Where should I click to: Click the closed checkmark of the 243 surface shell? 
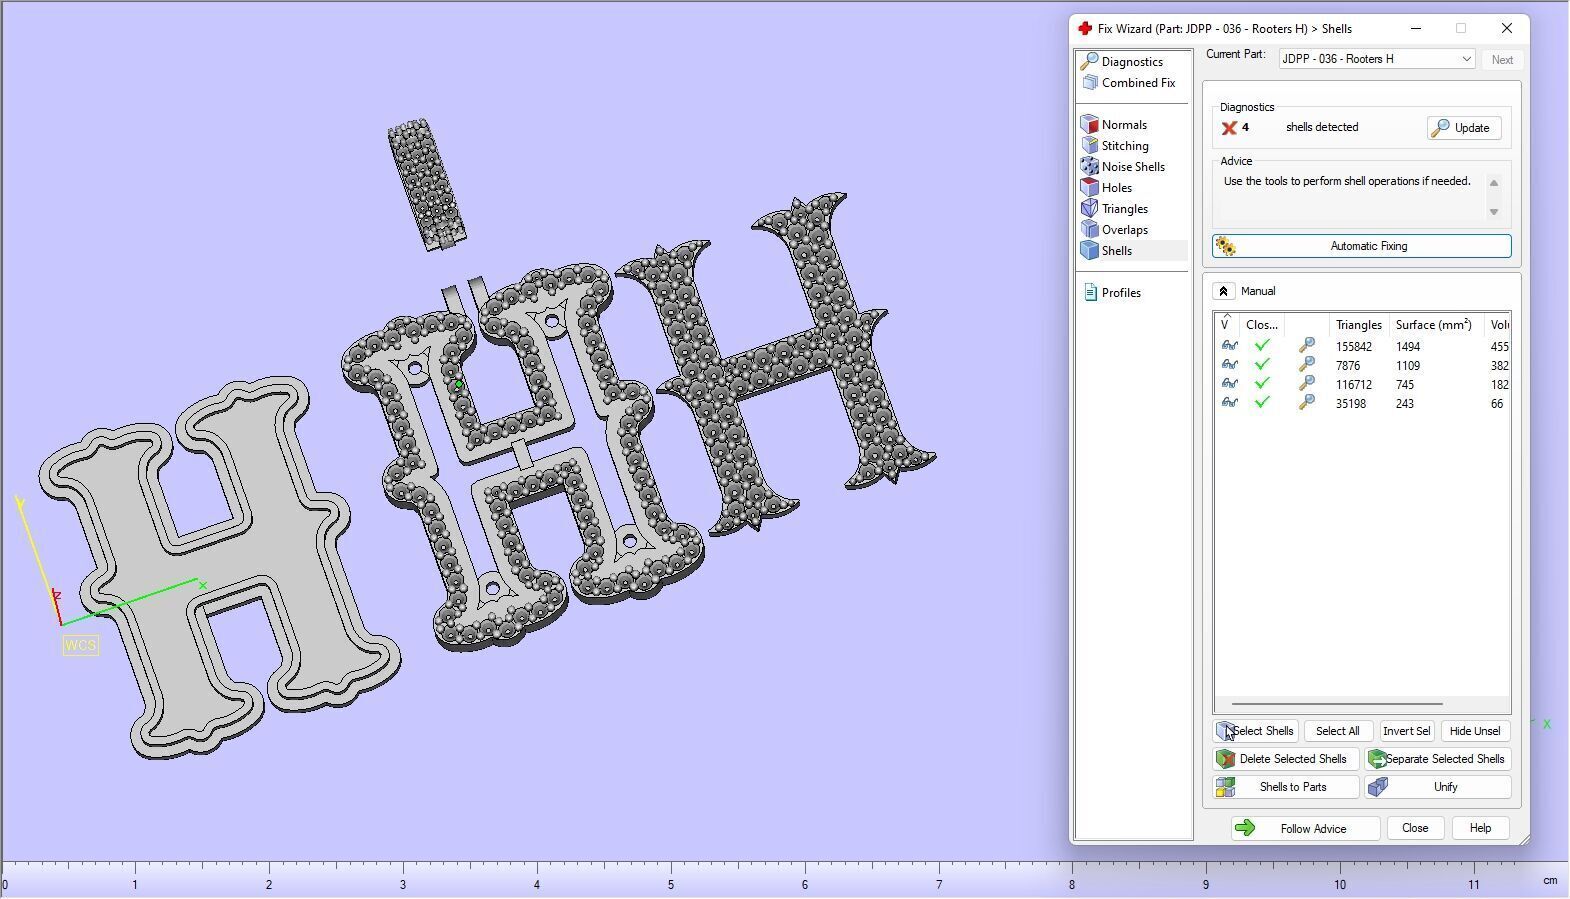pos(1262,402)
